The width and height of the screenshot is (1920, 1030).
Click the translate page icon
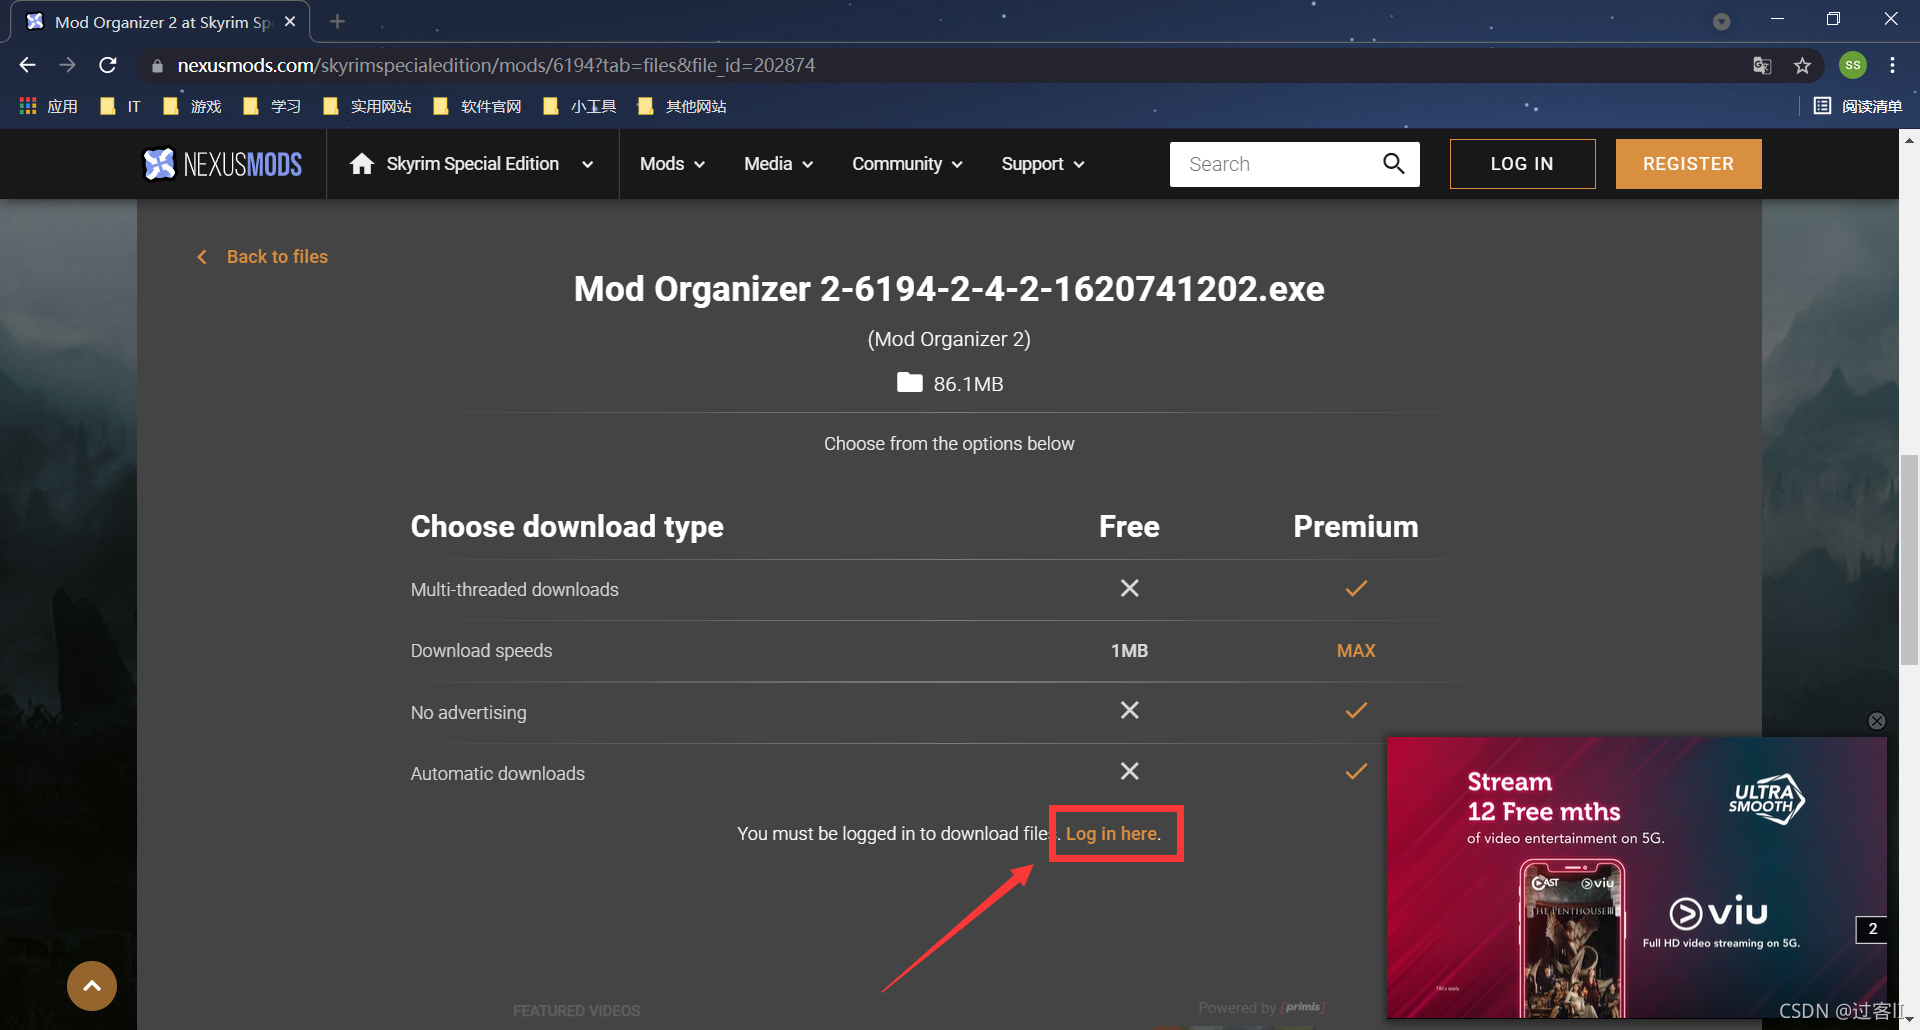pos(1762,66)
